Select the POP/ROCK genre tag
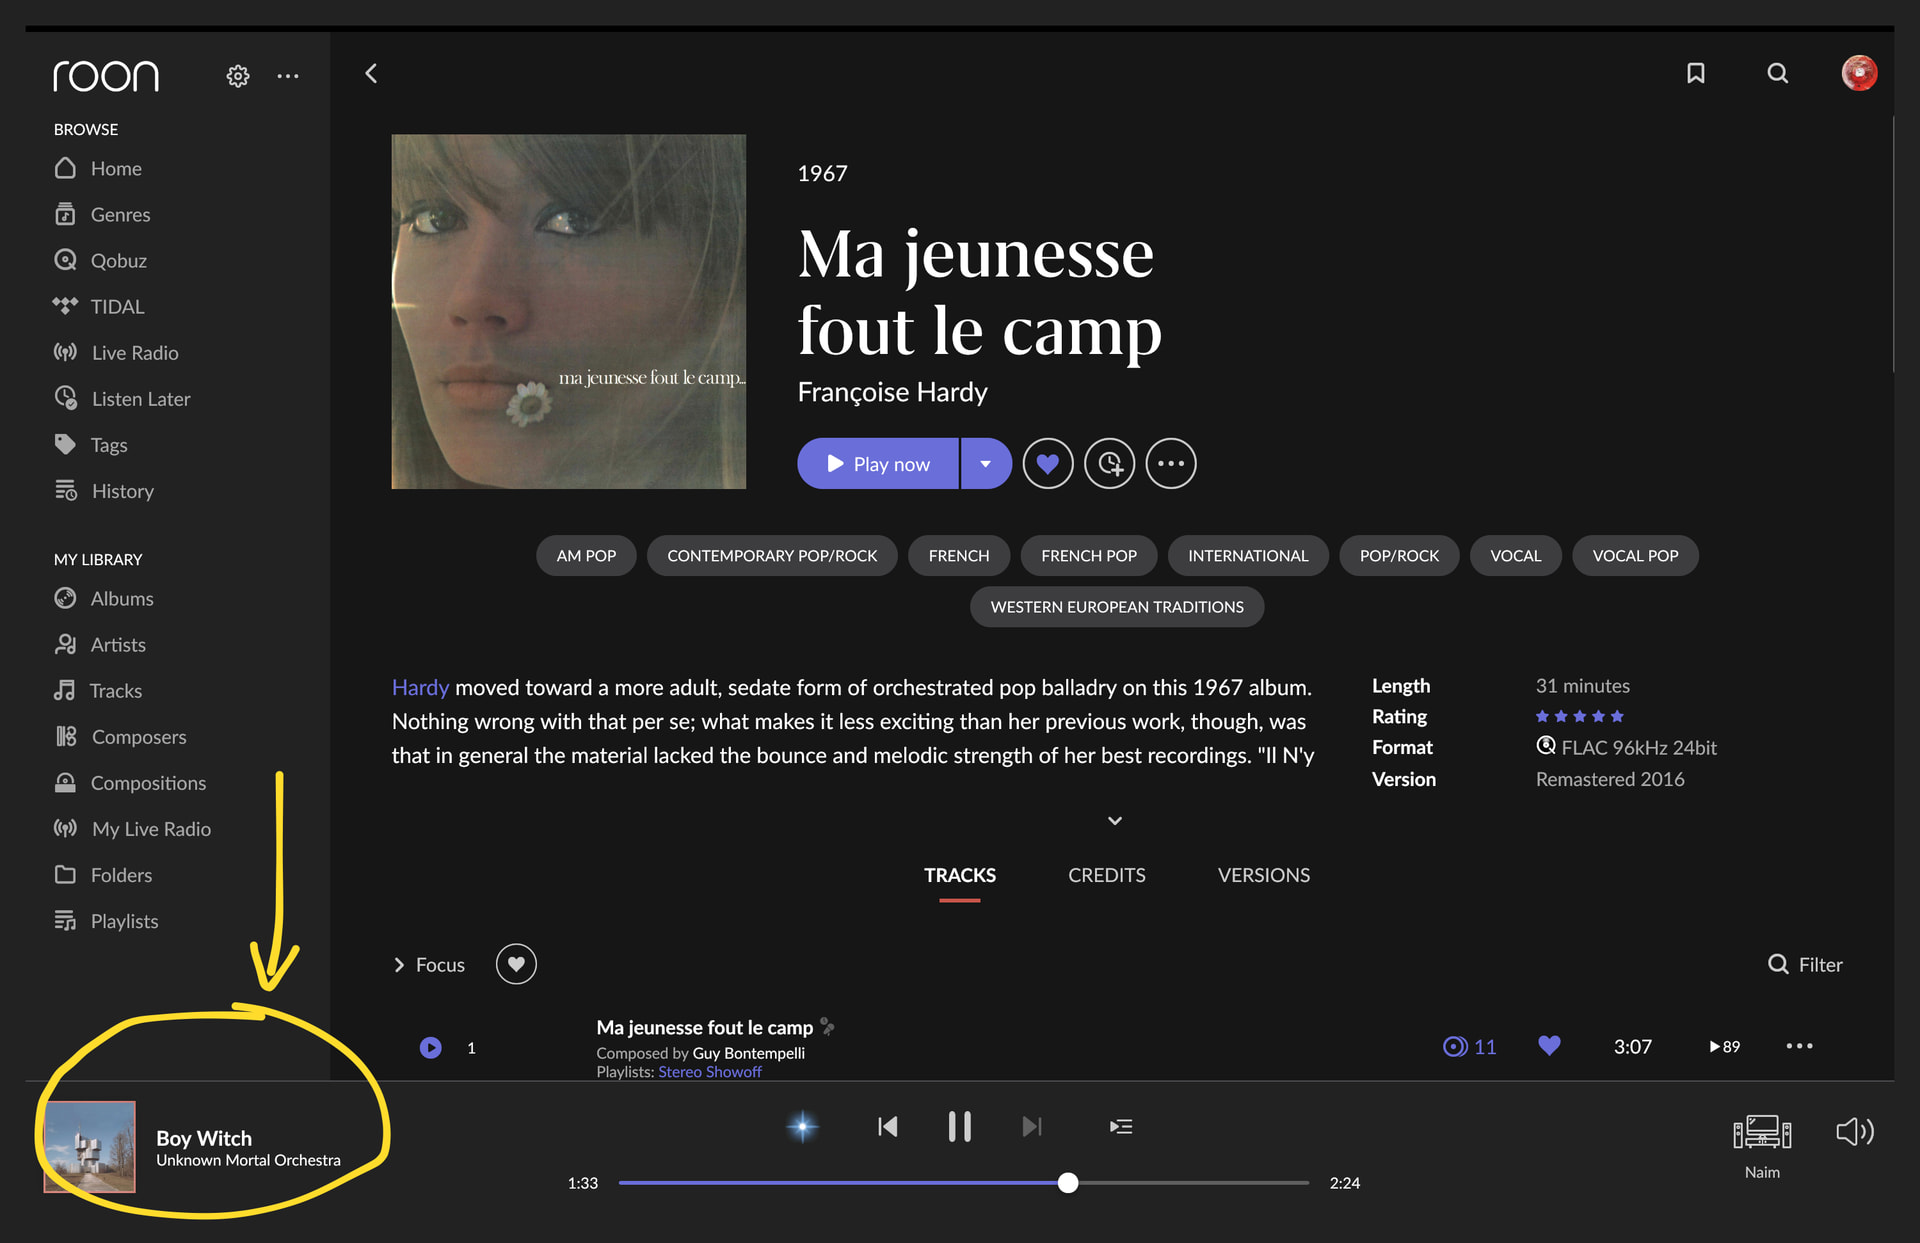The height and width of the screenshot is (1243, 1920). click(x=1399, y=556)
